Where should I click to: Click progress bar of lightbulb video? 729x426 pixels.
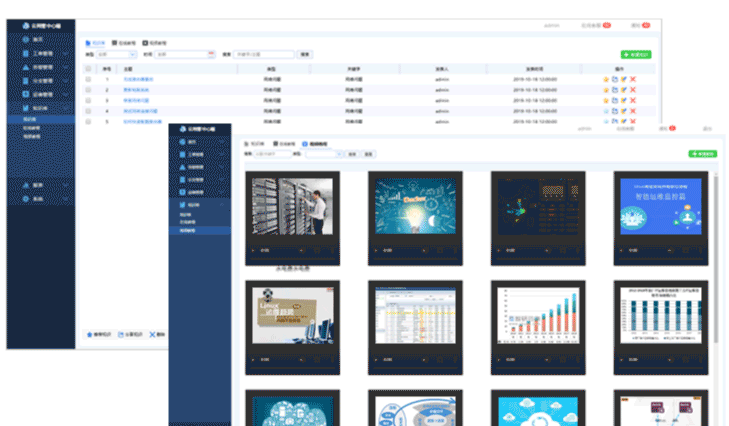click(x=415, y=258)
